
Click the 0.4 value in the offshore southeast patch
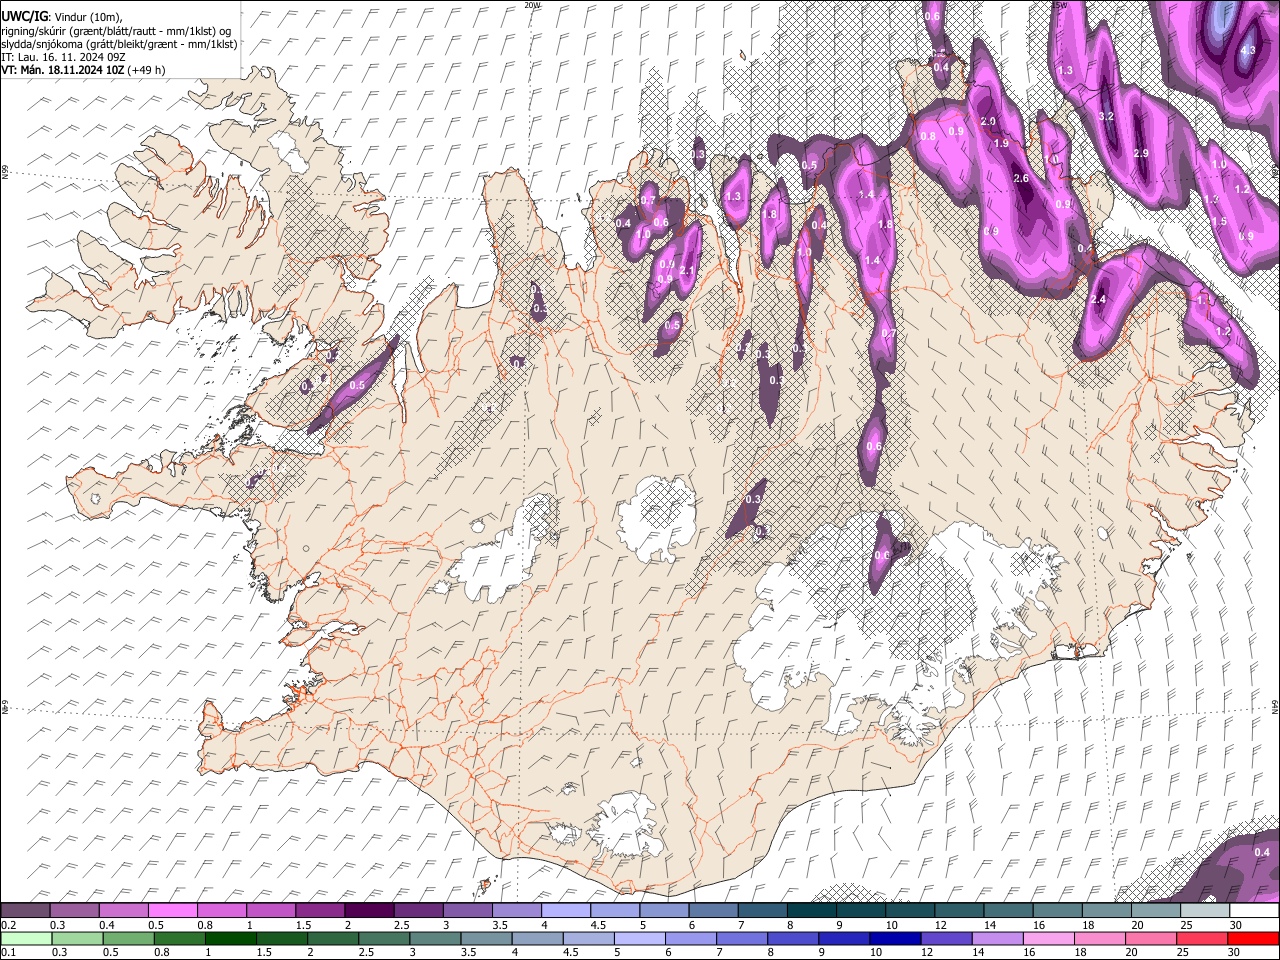tap(1261, 852)
